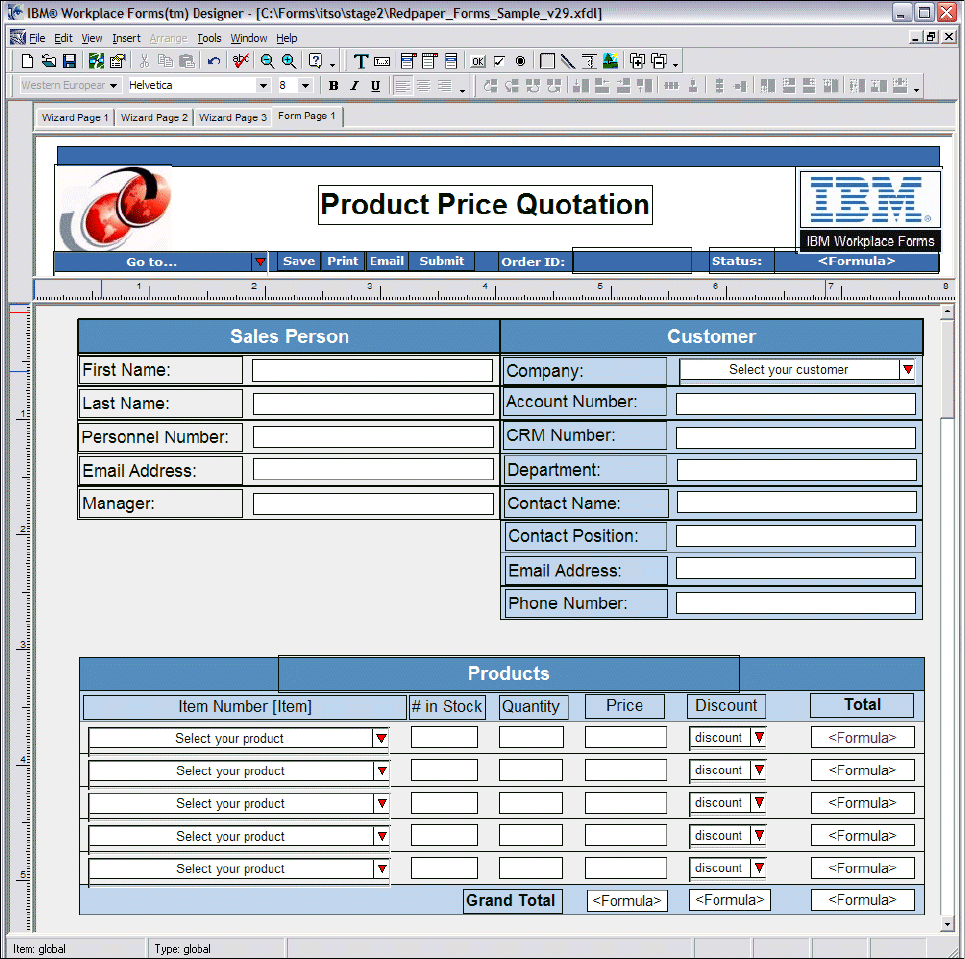
Task: Open third row discount dropdown
Action: 759,803
